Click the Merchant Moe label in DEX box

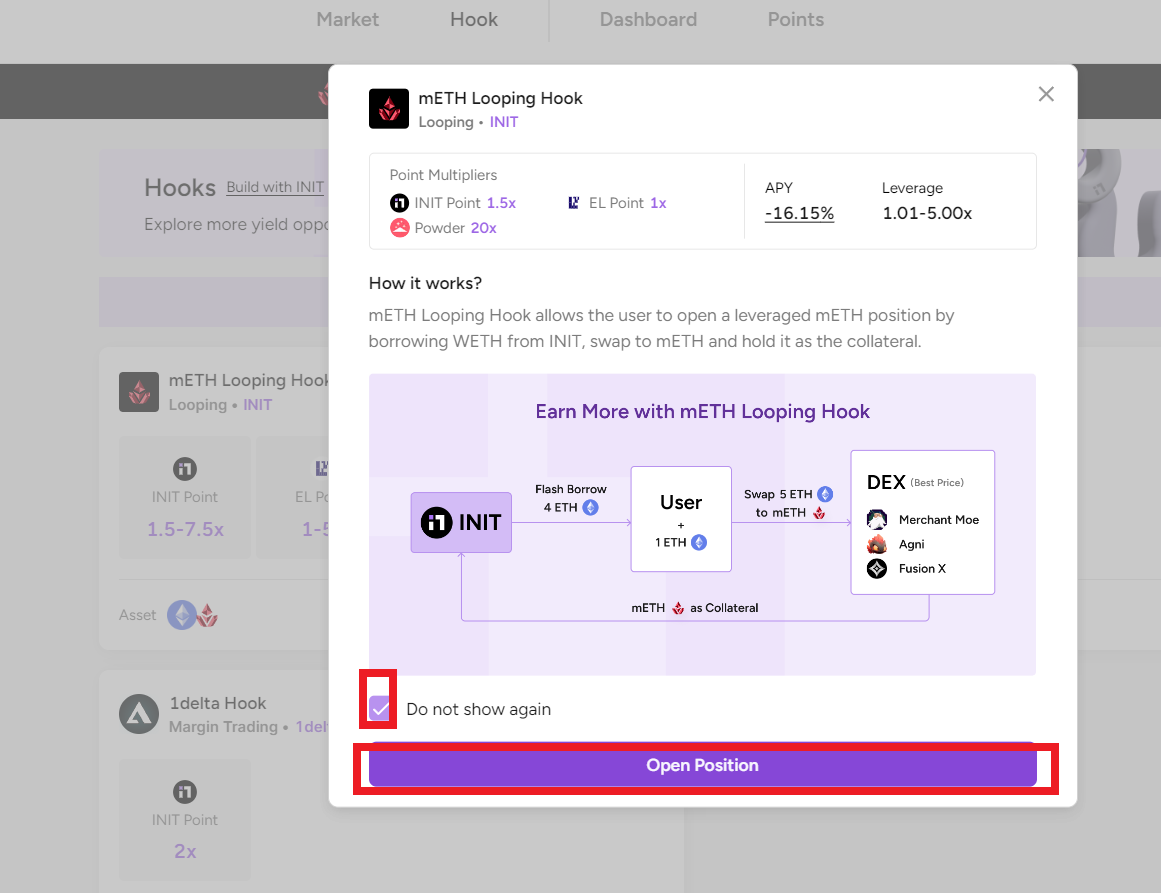(939, 520)
